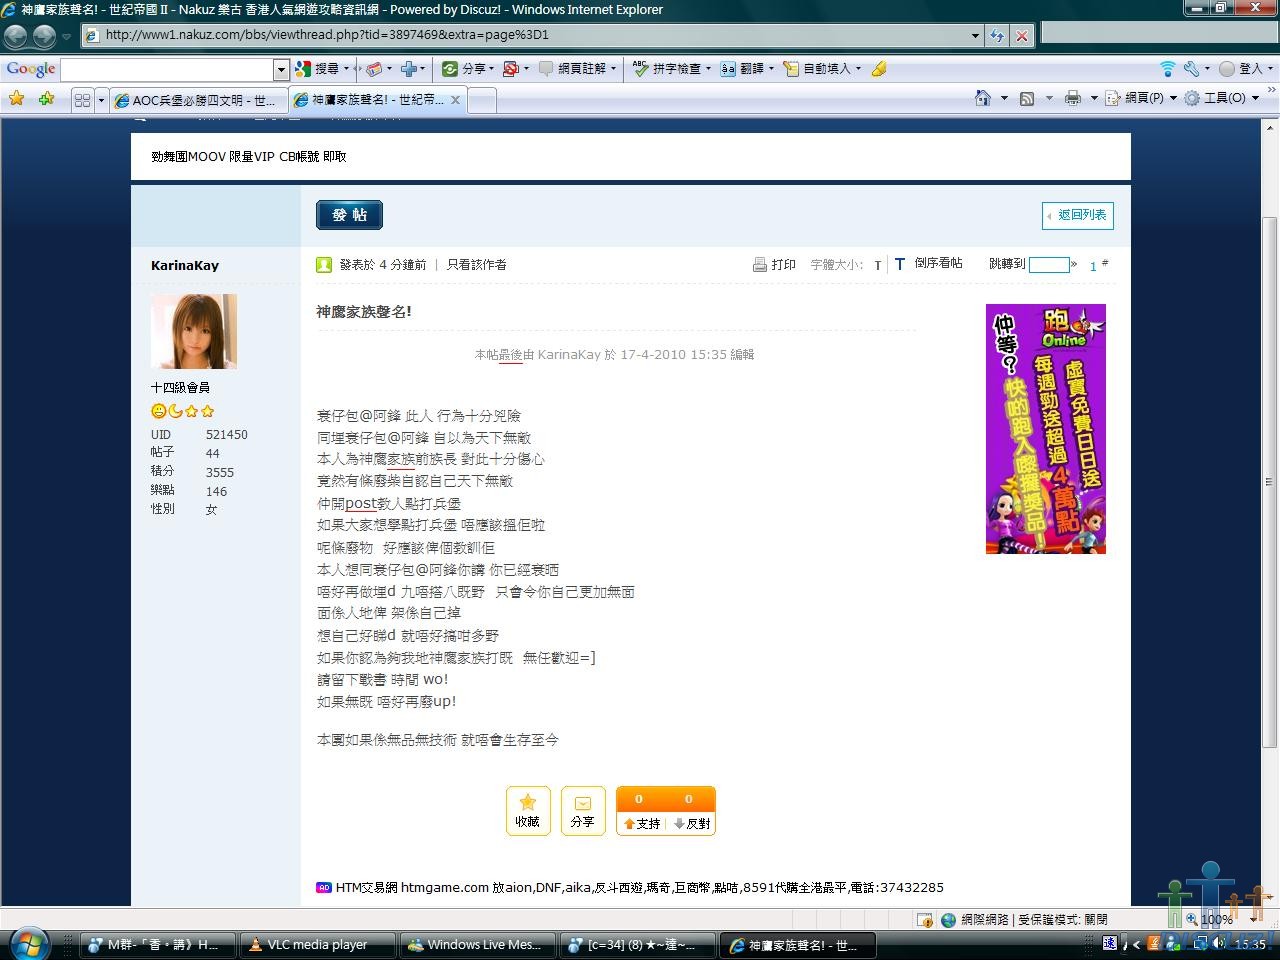1280x960 pixels.
Task: Open the 工具(O) menu dropdown
Action: click(1227, 98)
